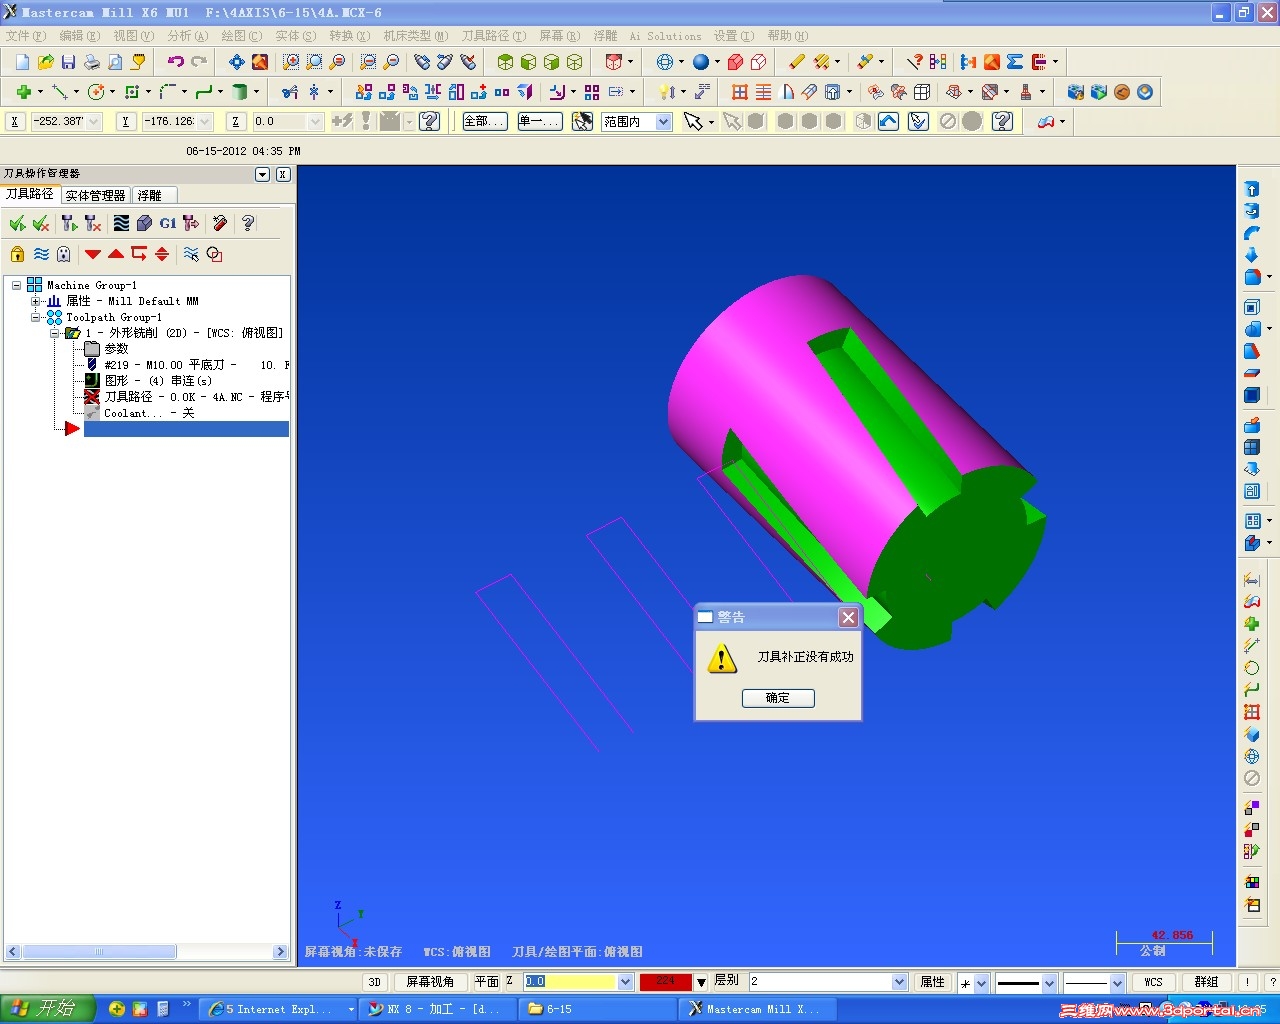Open the 开始 Start button

click(x=47, y=1009)
